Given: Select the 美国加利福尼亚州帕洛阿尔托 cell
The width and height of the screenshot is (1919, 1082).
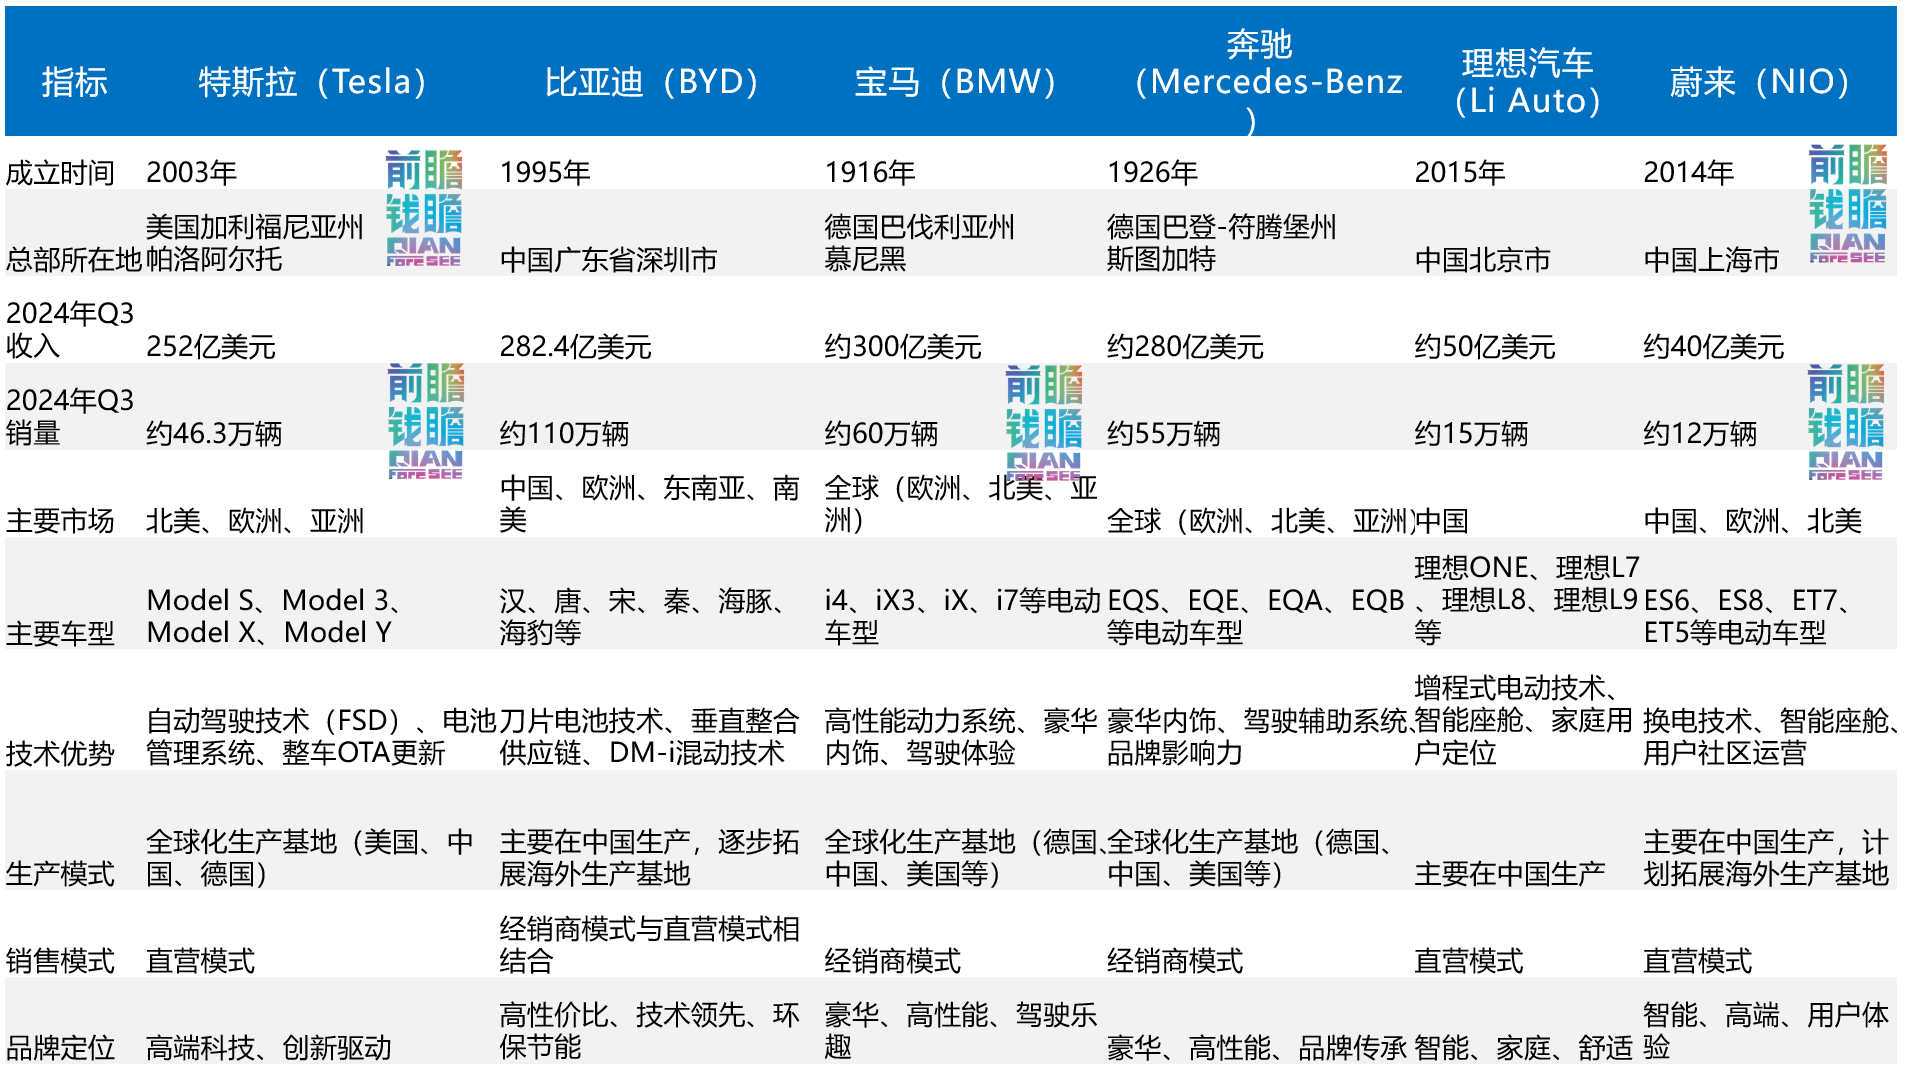Looking at the screenshot, I should tap(255, 243).
